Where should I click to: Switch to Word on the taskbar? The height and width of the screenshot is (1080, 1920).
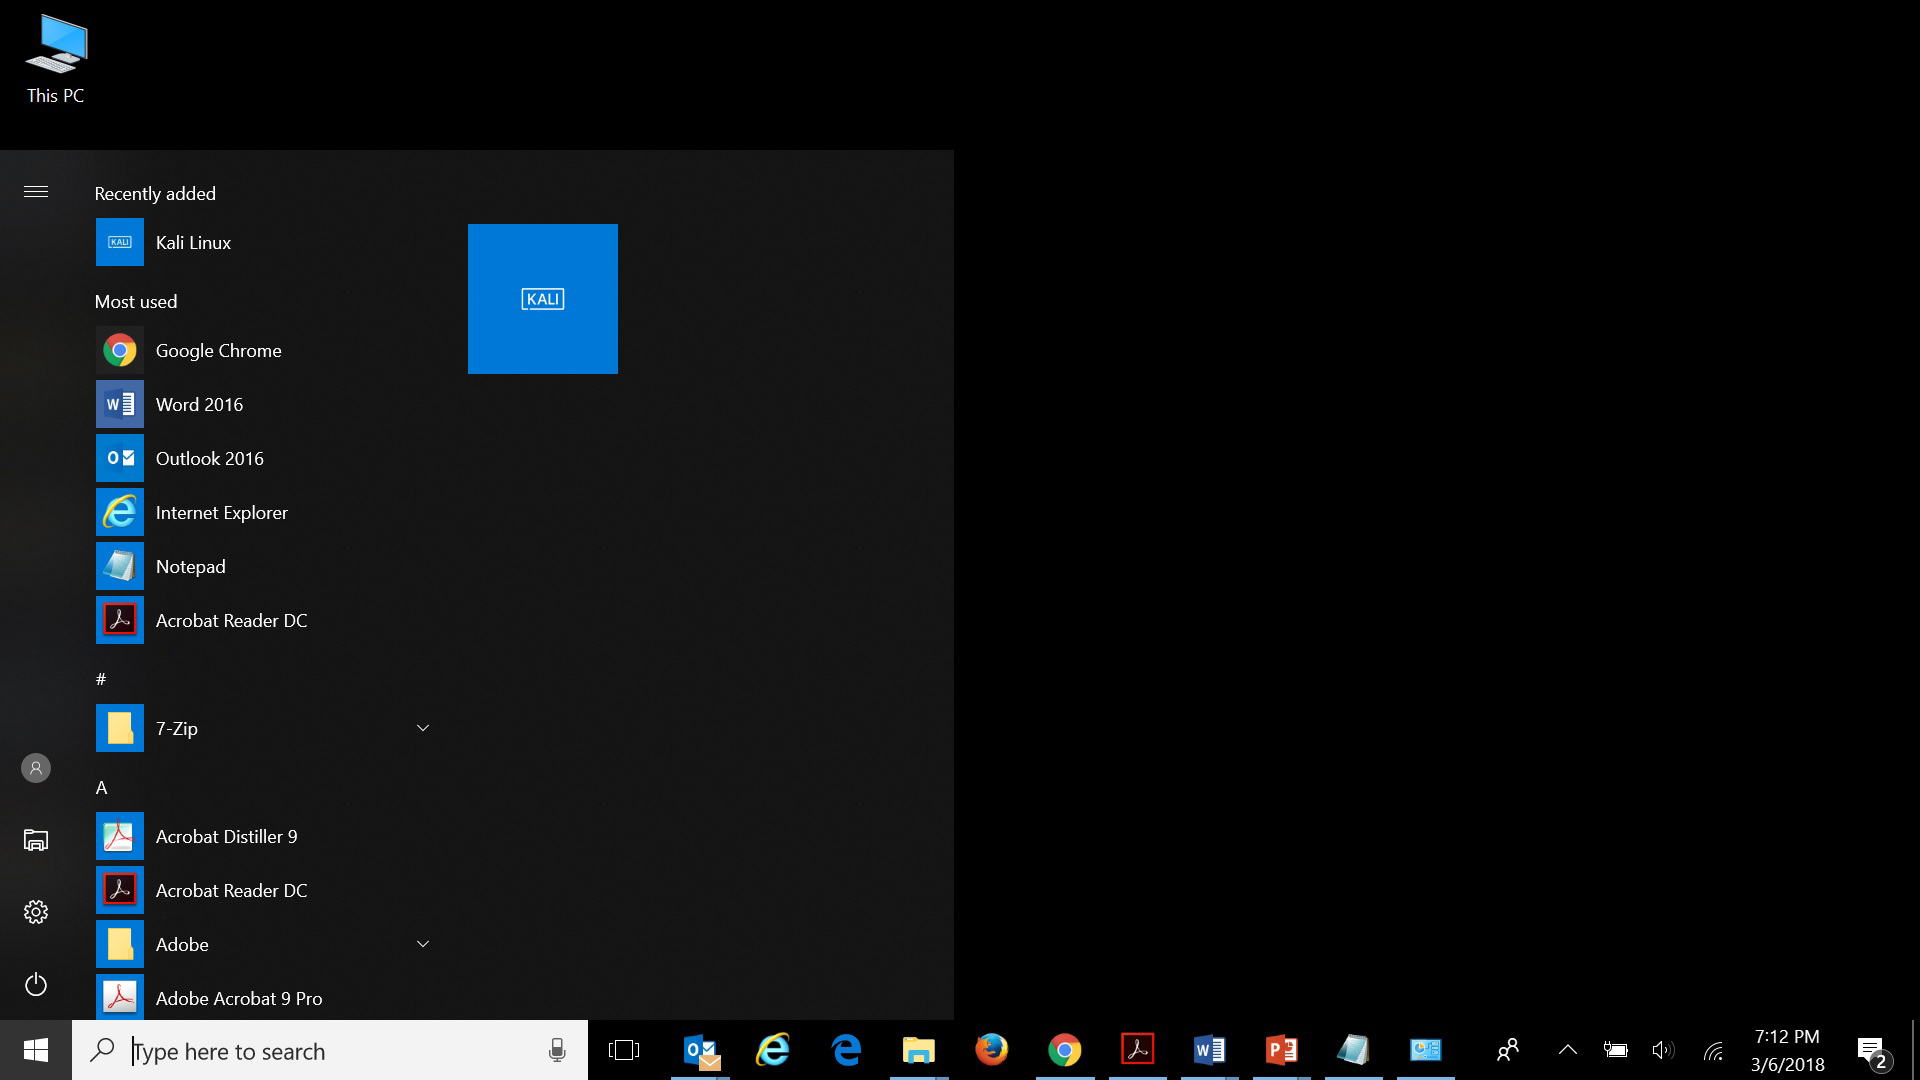click(1209, 1050)
